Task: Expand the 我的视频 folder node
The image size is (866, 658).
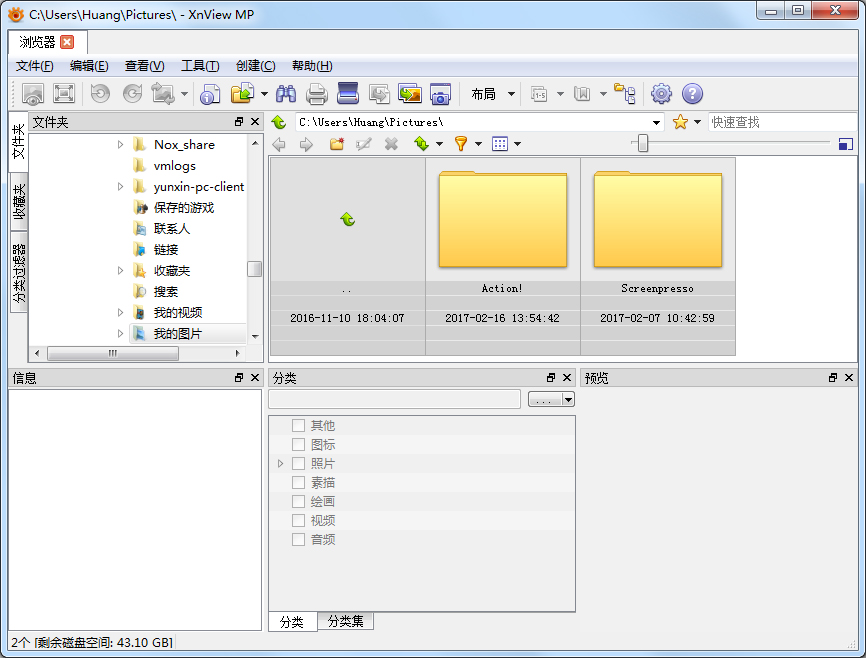Action: click(120, 313)
